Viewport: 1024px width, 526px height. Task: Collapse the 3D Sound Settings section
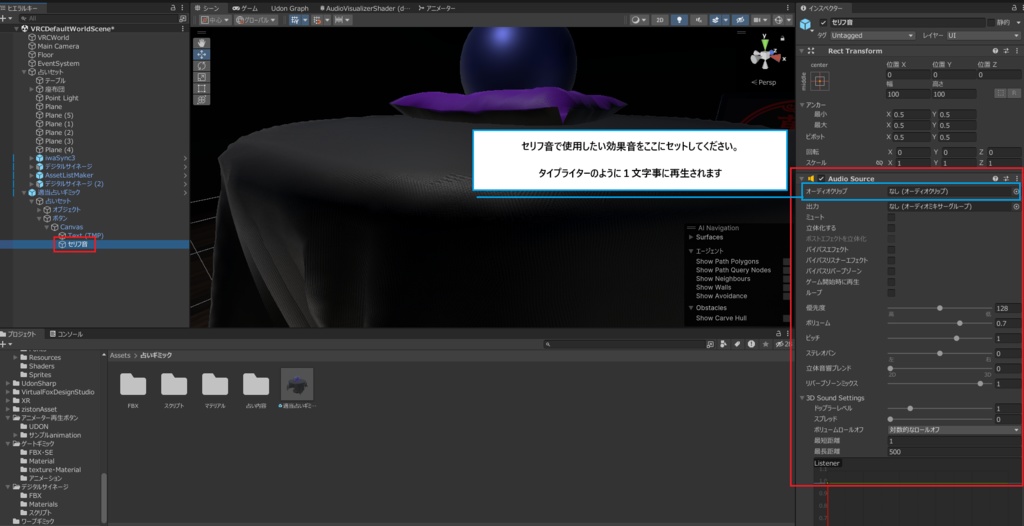(802, 398)
